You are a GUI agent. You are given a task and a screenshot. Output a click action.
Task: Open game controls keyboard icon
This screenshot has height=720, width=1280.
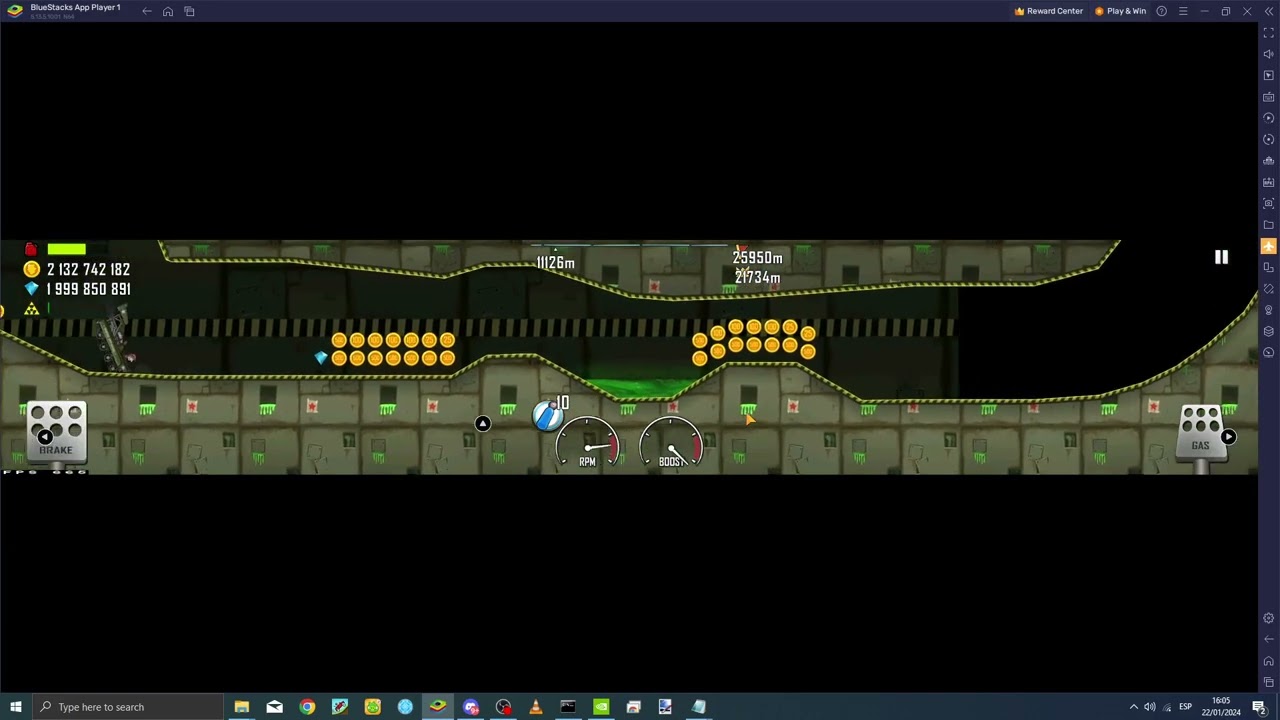coord(1269,97)
